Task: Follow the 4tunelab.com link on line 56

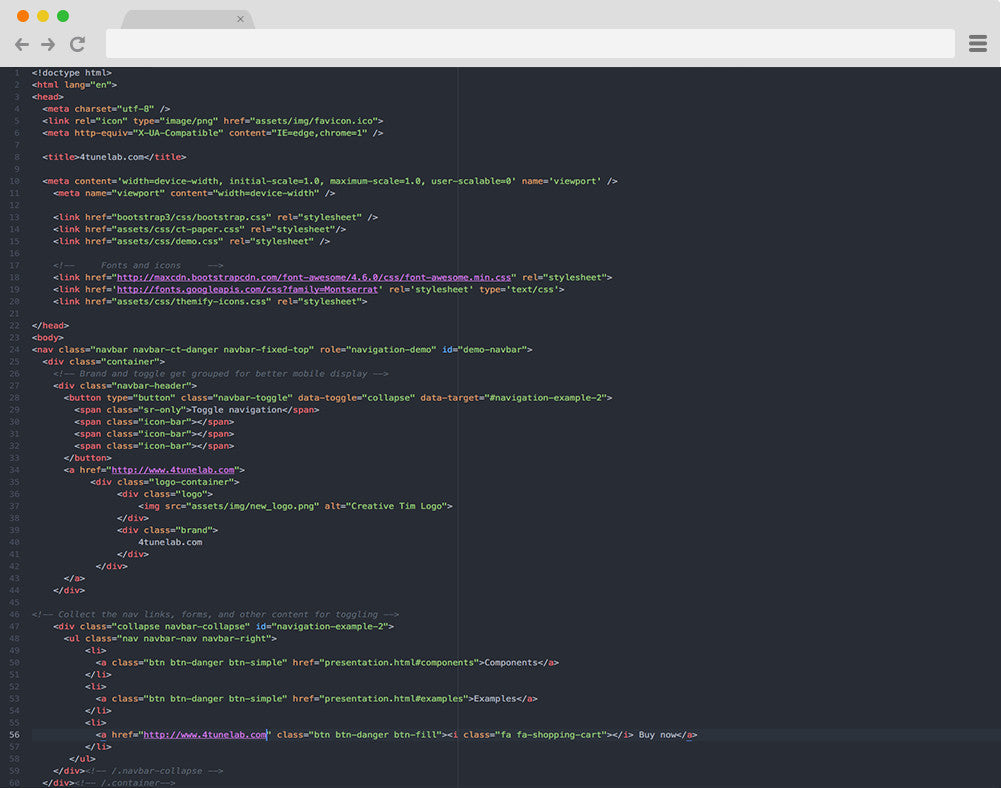Action: click(205, 735)
